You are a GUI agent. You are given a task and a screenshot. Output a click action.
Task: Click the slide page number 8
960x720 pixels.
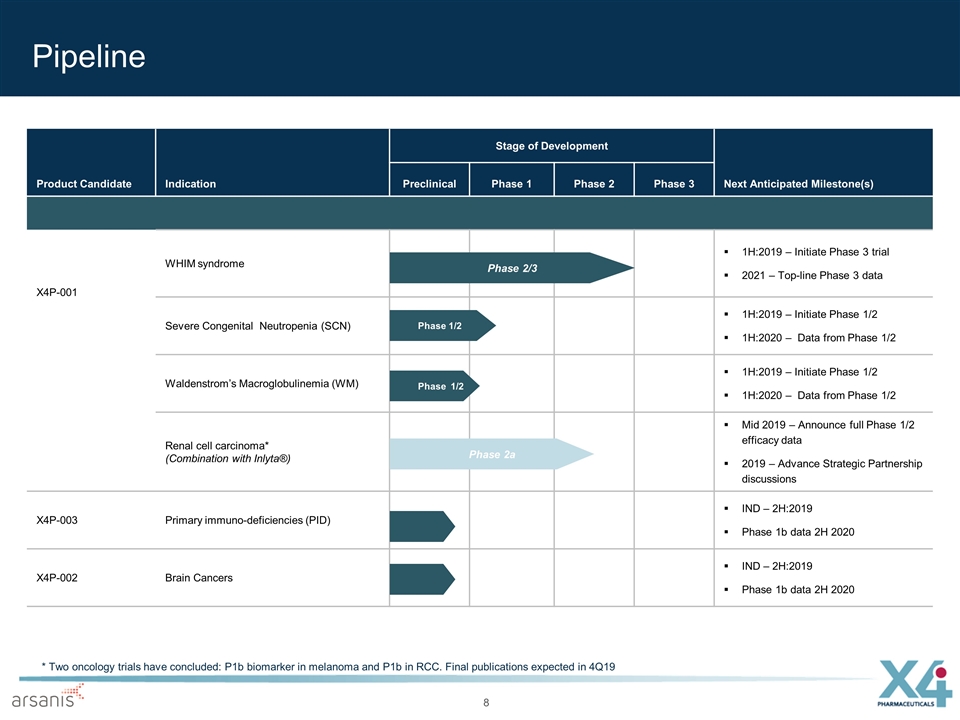(x=486, y=702)
